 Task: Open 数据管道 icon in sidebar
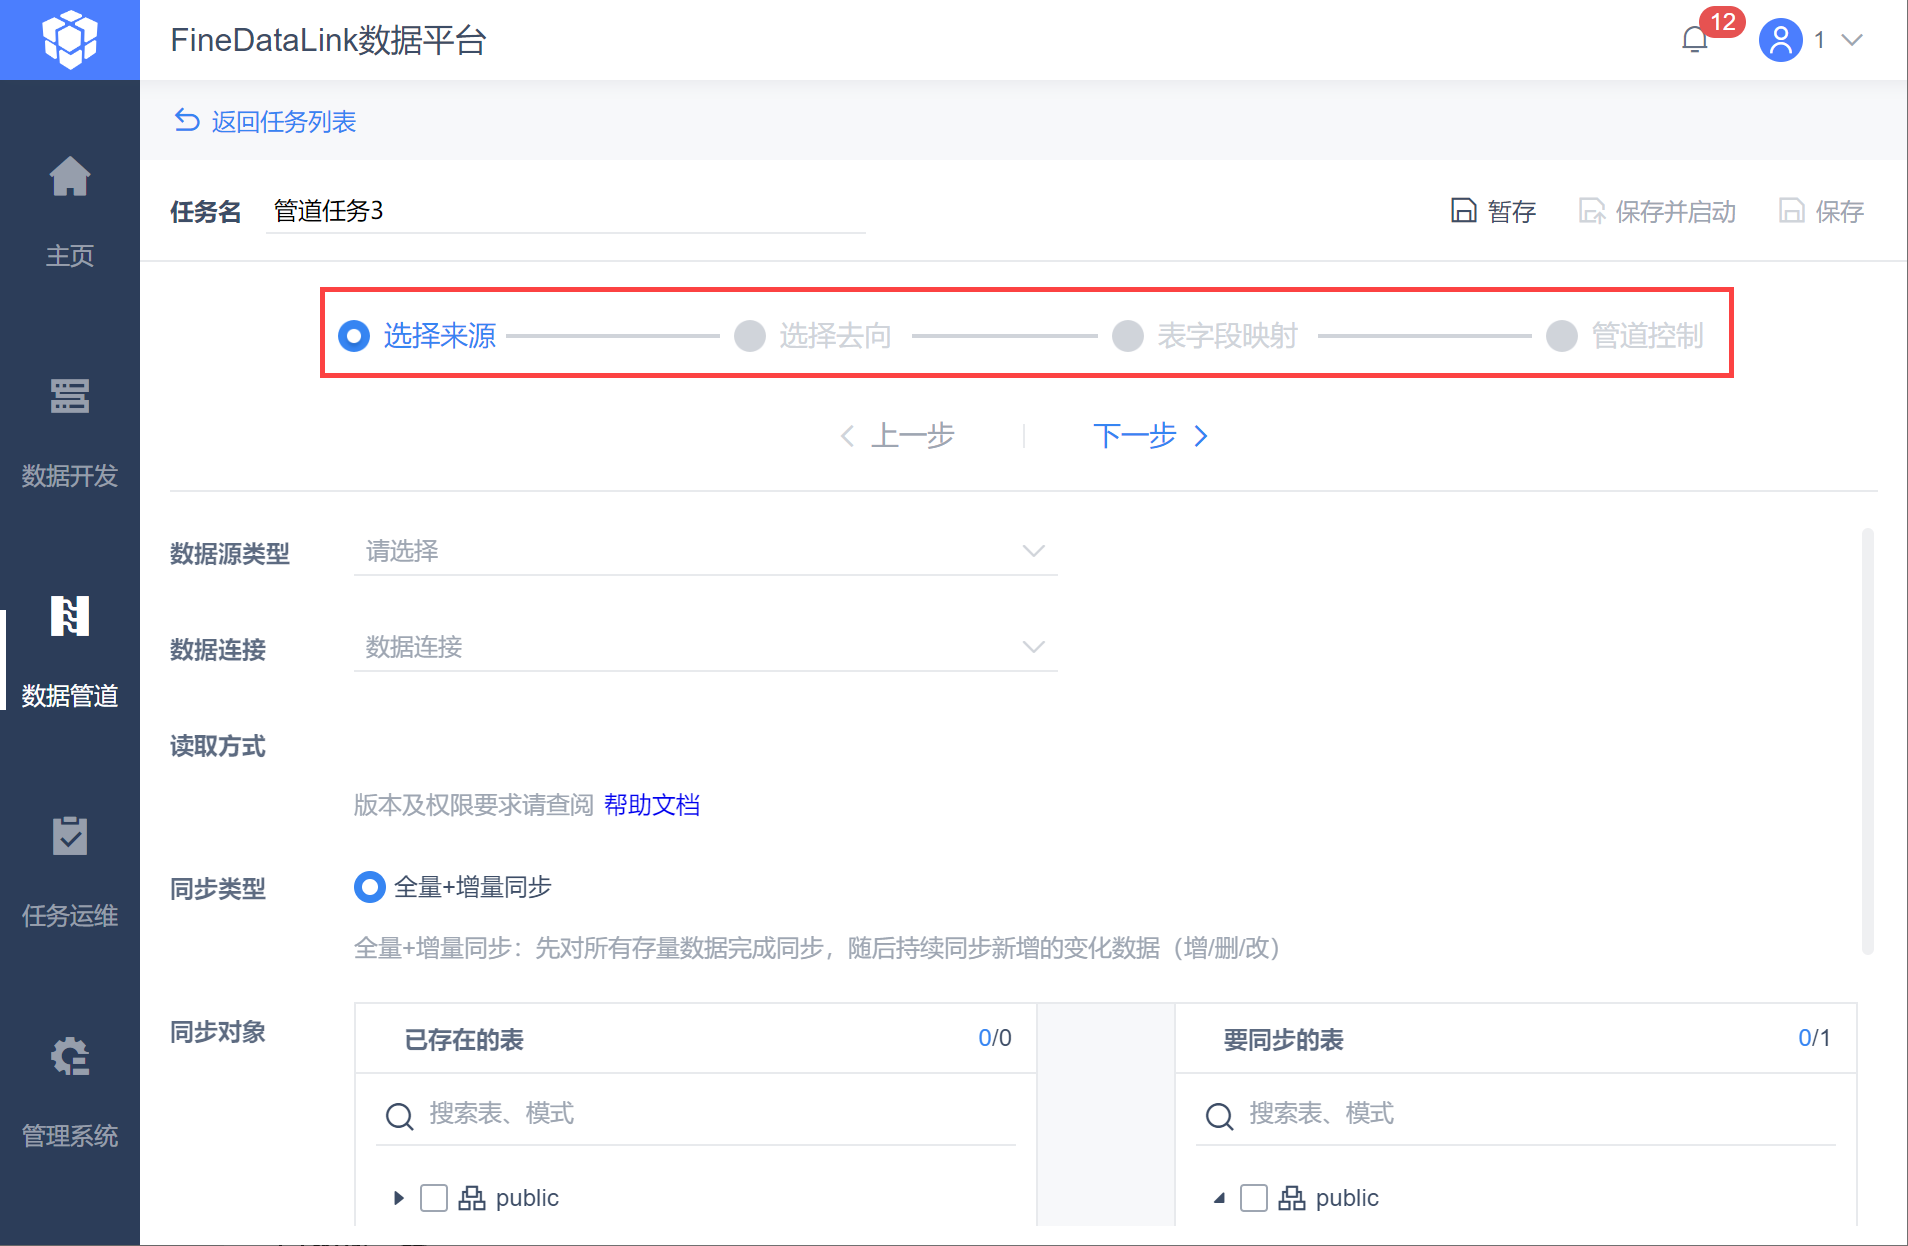pyautogui.click(x=70, y=616)
